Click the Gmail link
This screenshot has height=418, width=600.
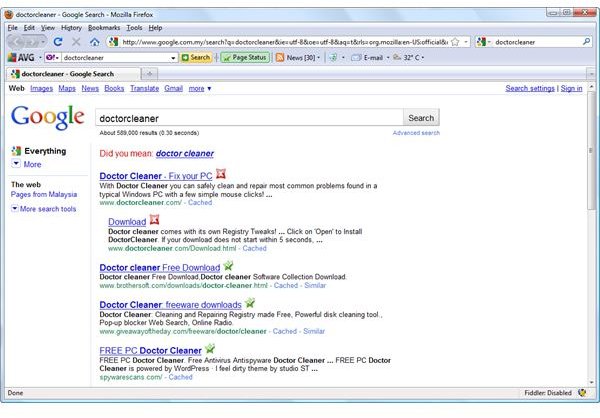(173, 88)
